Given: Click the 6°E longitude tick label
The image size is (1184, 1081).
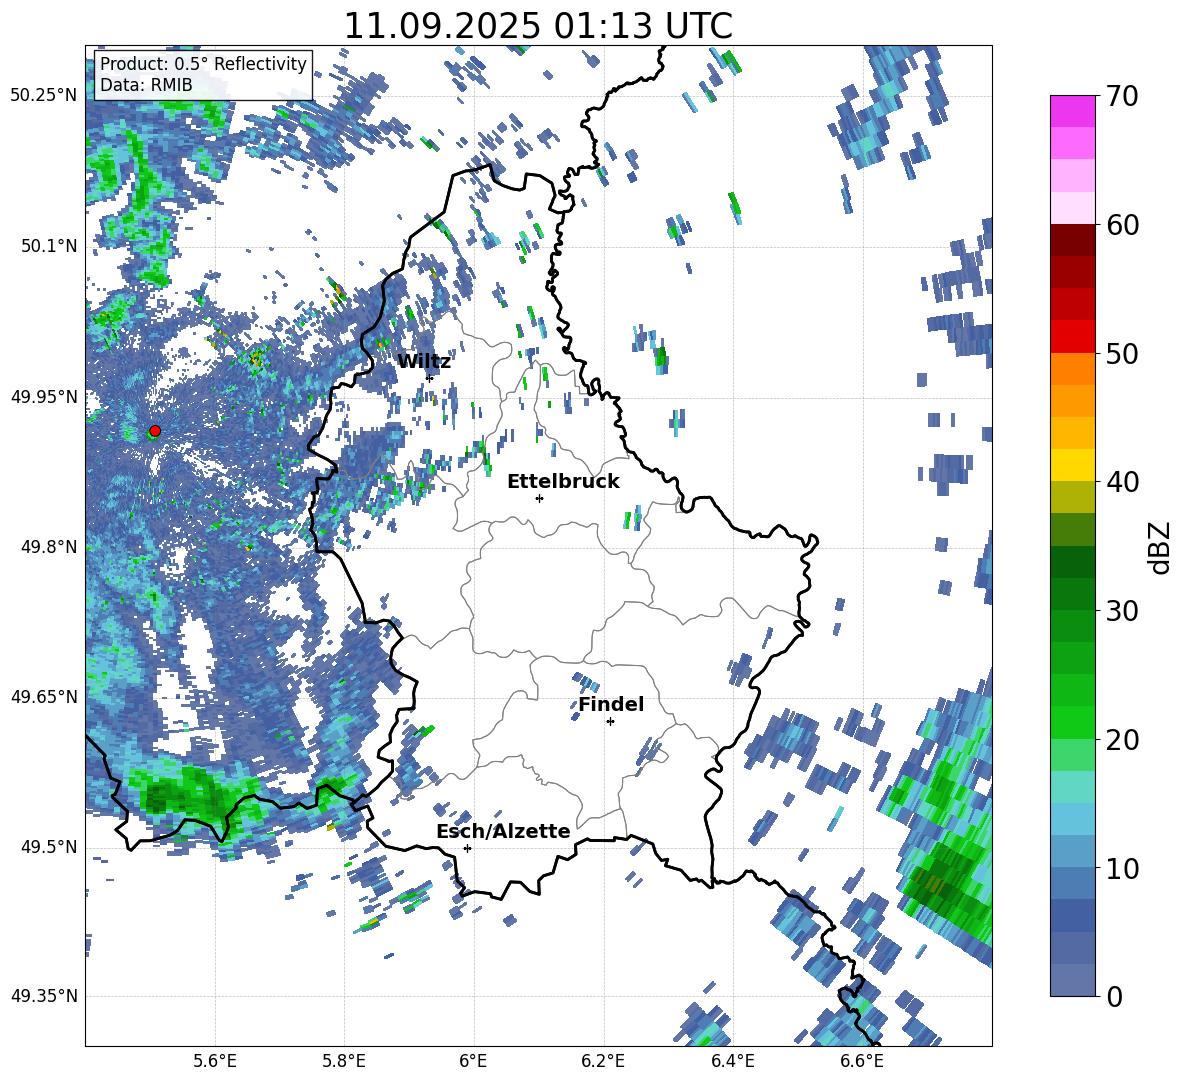Looking at the screenshot, I should coord(473,1061).
